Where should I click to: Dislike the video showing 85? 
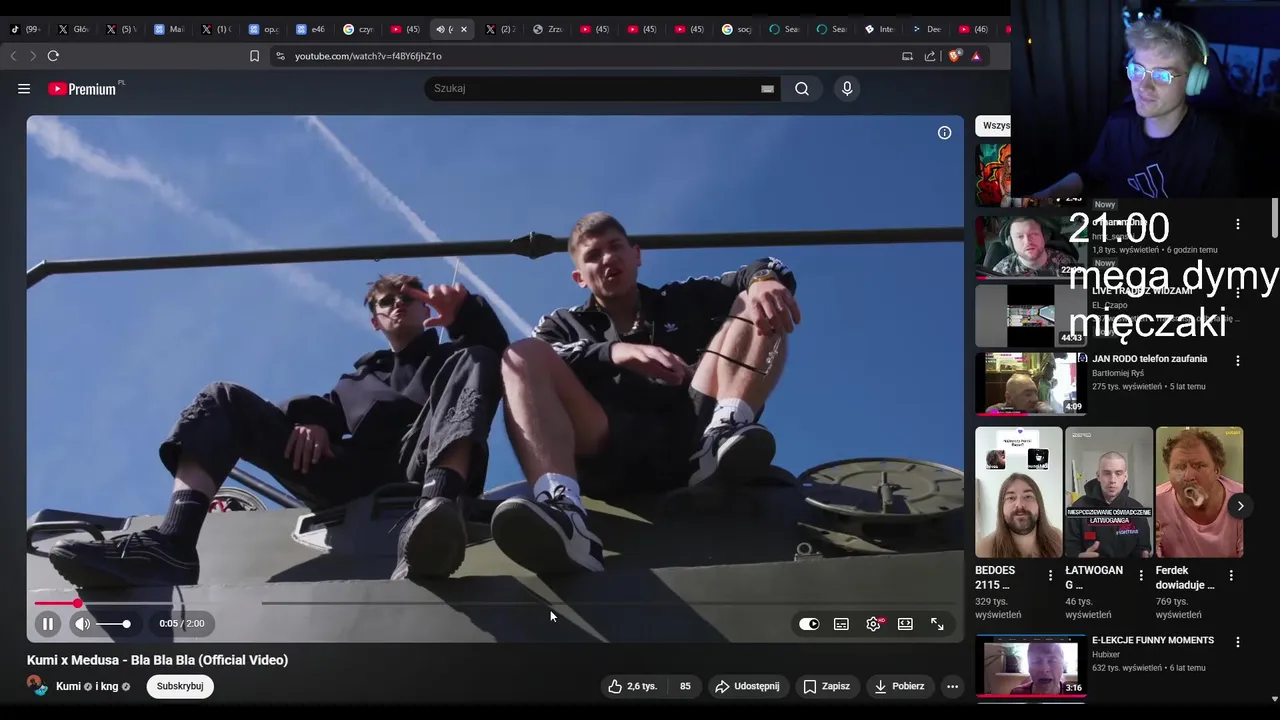point(685,686)
